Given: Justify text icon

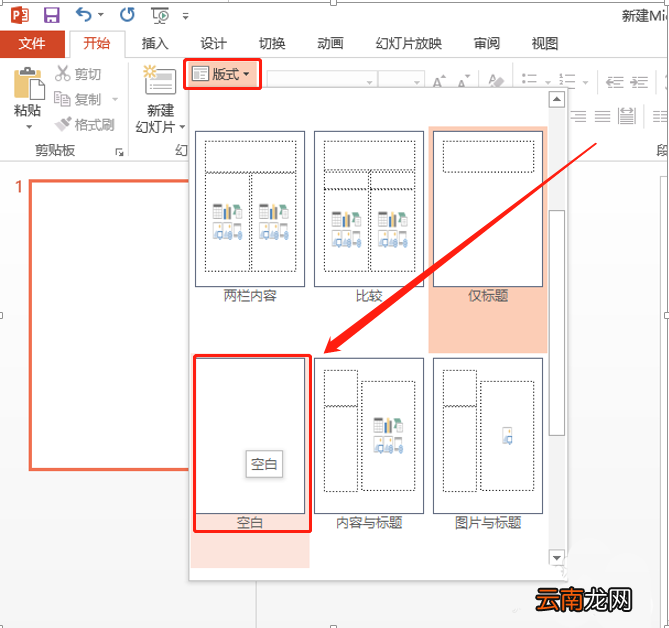Looking at the screenshot, I should pos(602,116).
